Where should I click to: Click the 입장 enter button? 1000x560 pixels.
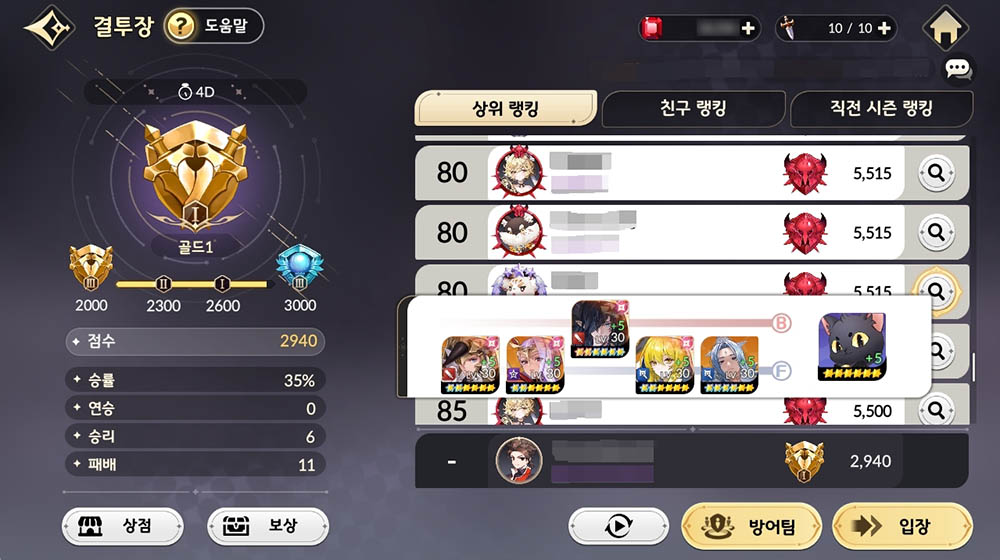902,527
